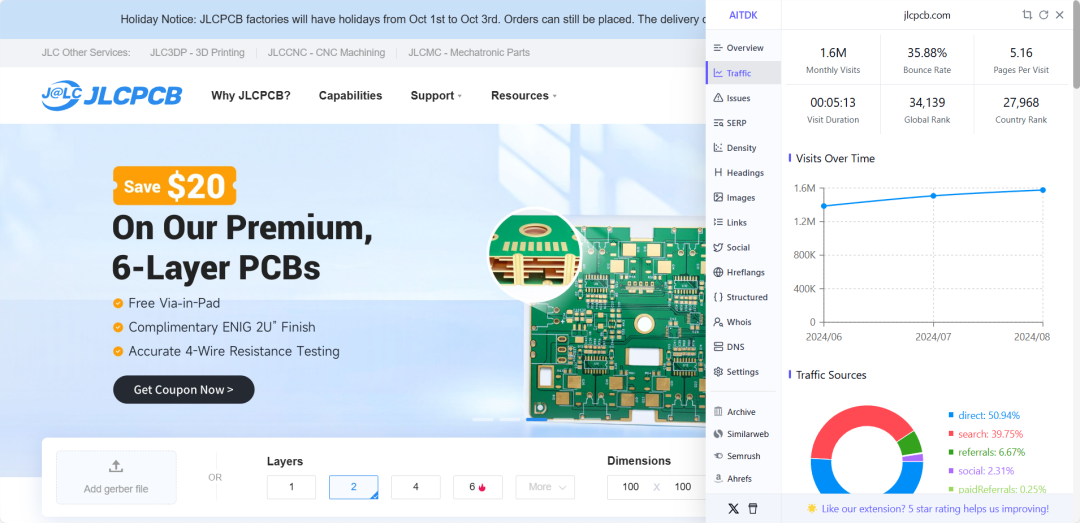Click the Monthly Visits 1.6M value
The height and width of the screenshot is (523, 1080).
click(833, 52)
